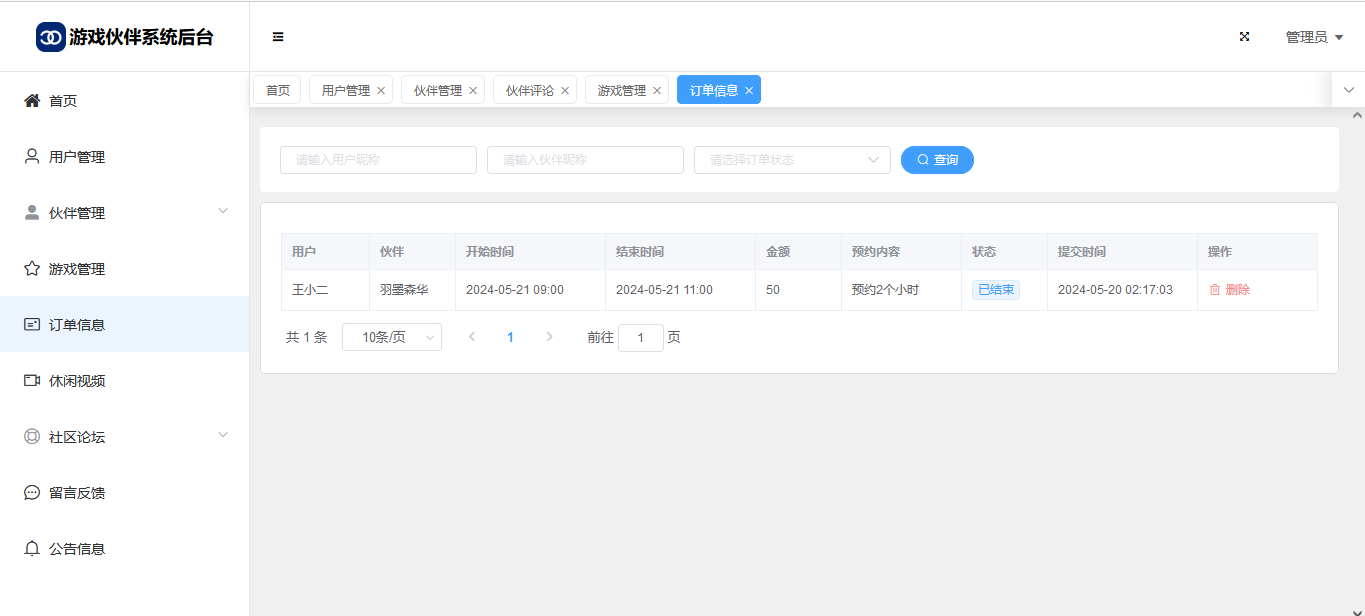Click the 请输入用户昵称 input field
This screenshot has height=616, width=1365.
coord(378,160)
